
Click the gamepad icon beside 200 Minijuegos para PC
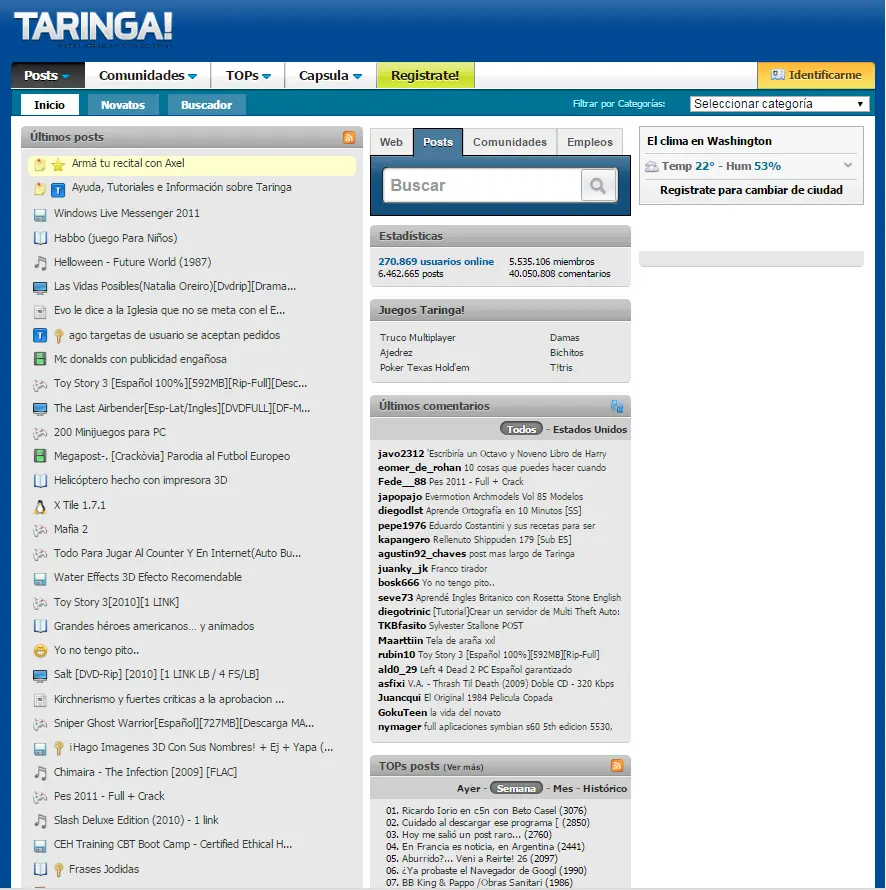click(x=40, y=433)
